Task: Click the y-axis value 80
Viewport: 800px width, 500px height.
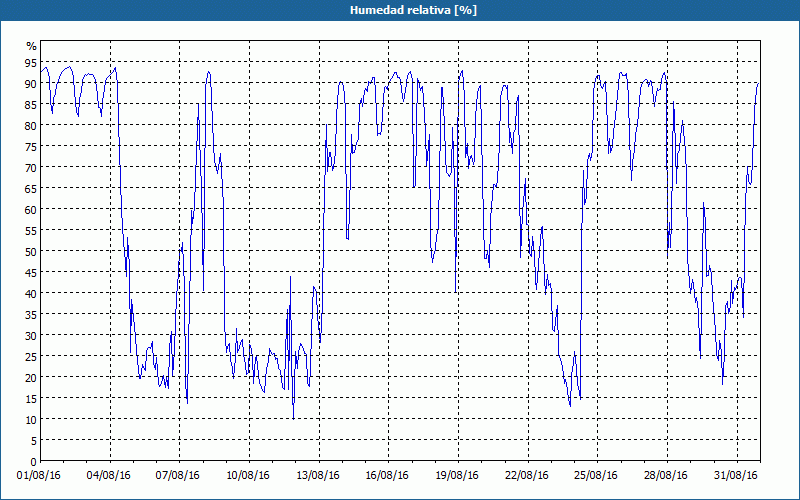Action: tap(31, 125)
